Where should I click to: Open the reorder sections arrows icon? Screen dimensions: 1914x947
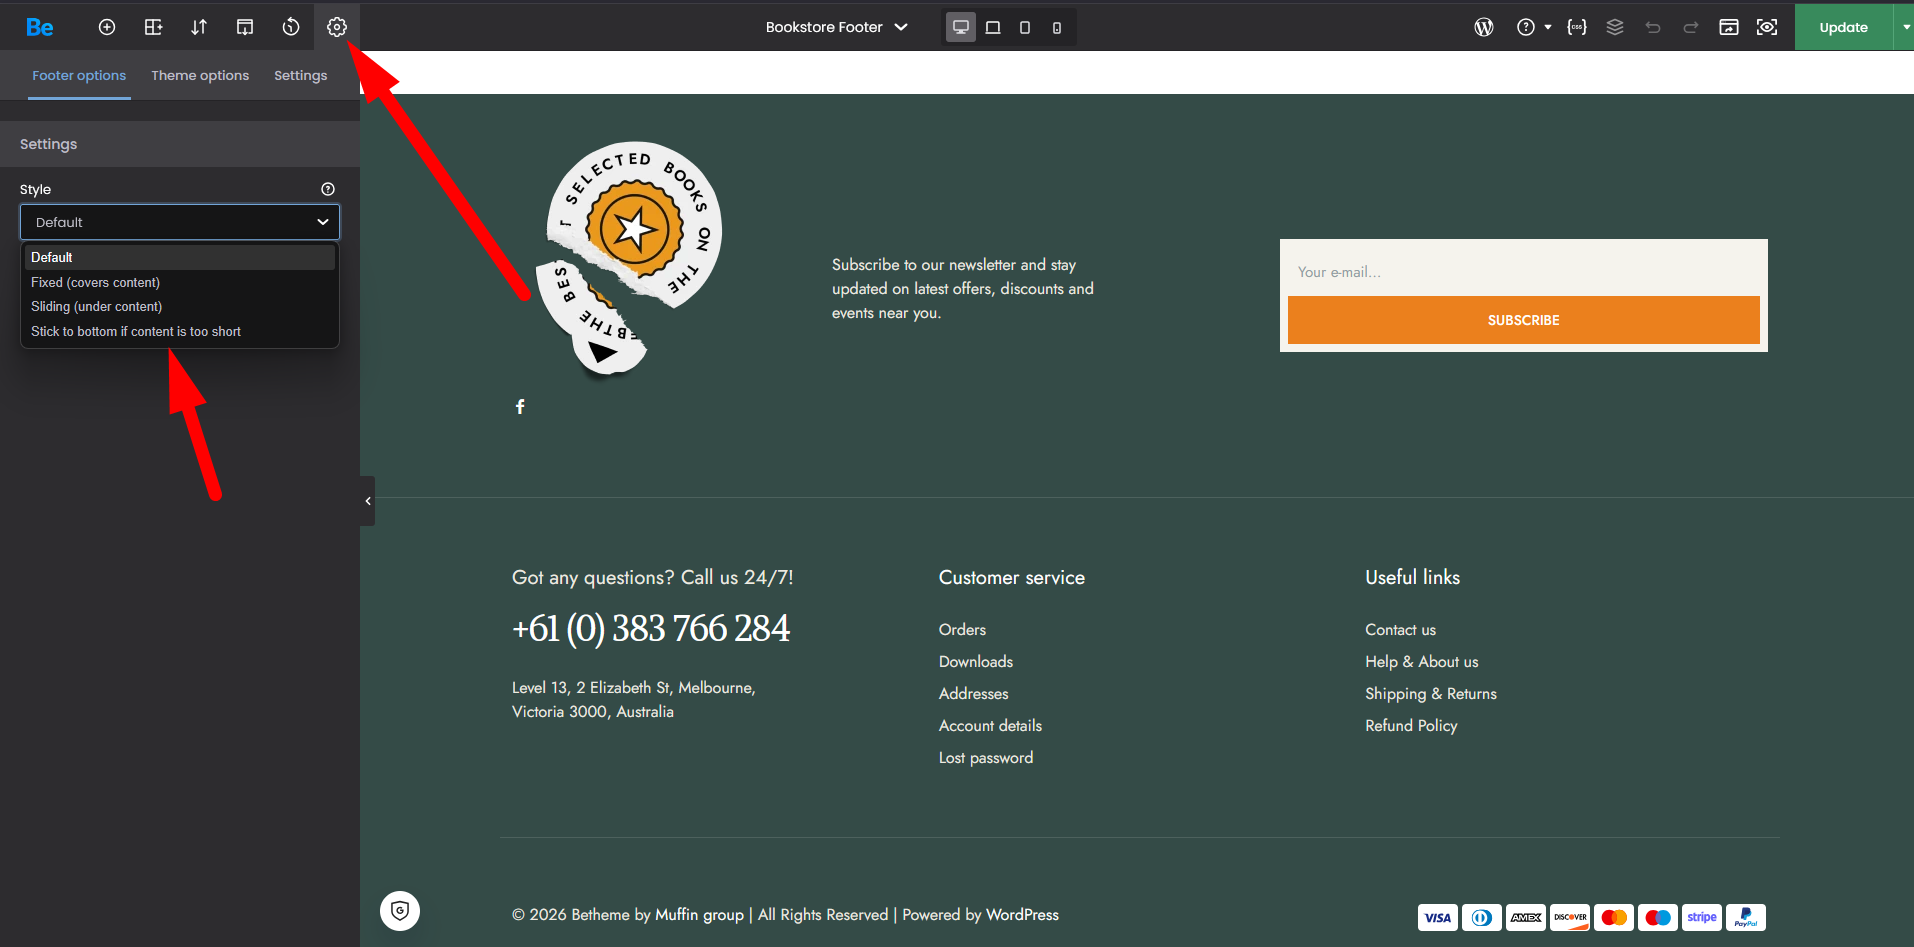199,27
